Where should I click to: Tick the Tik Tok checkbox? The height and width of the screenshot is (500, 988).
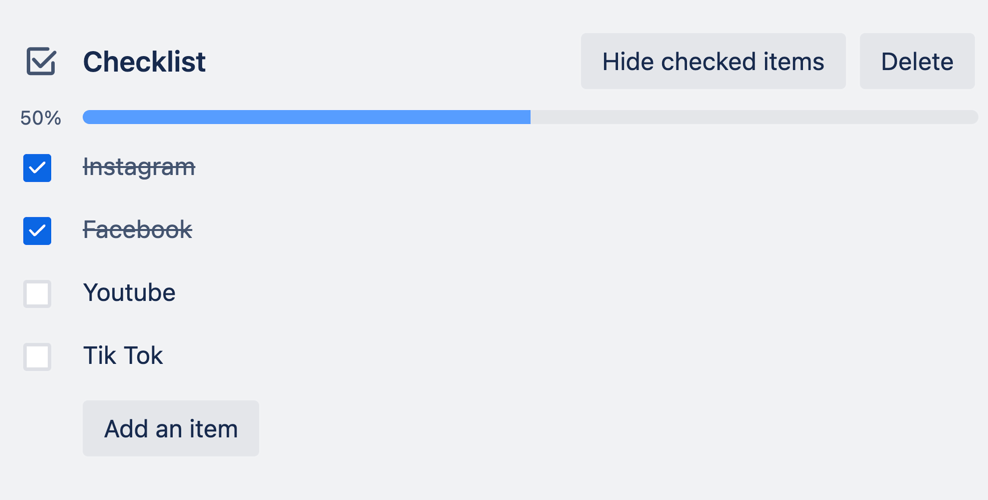point(37,357)
